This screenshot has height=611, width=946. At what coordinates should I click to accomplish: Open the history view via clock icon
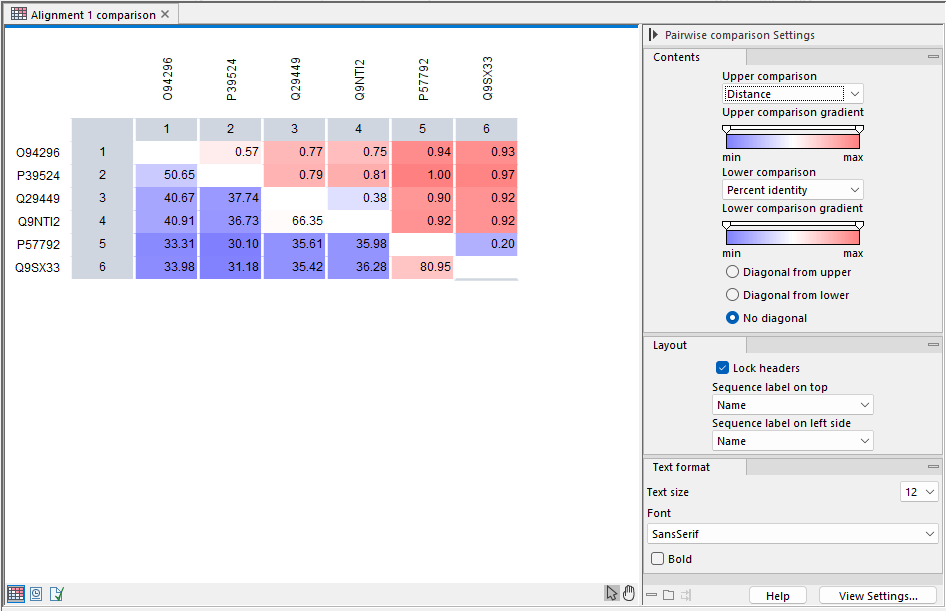click(x=35, y=593)
